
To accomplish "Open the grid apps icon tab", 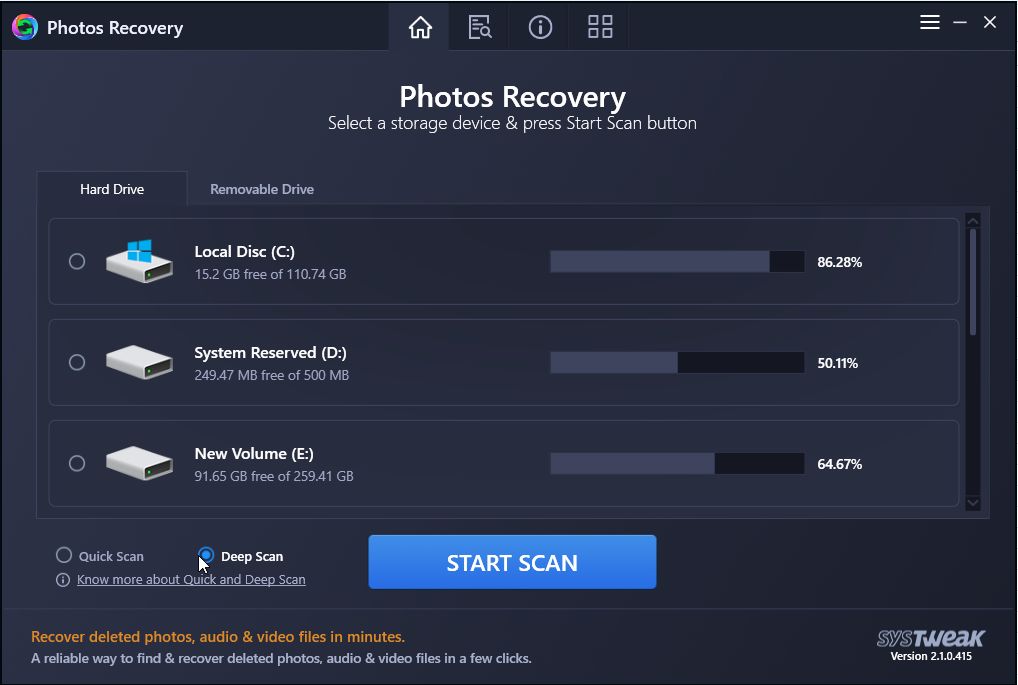I will (x=600, y=27).
